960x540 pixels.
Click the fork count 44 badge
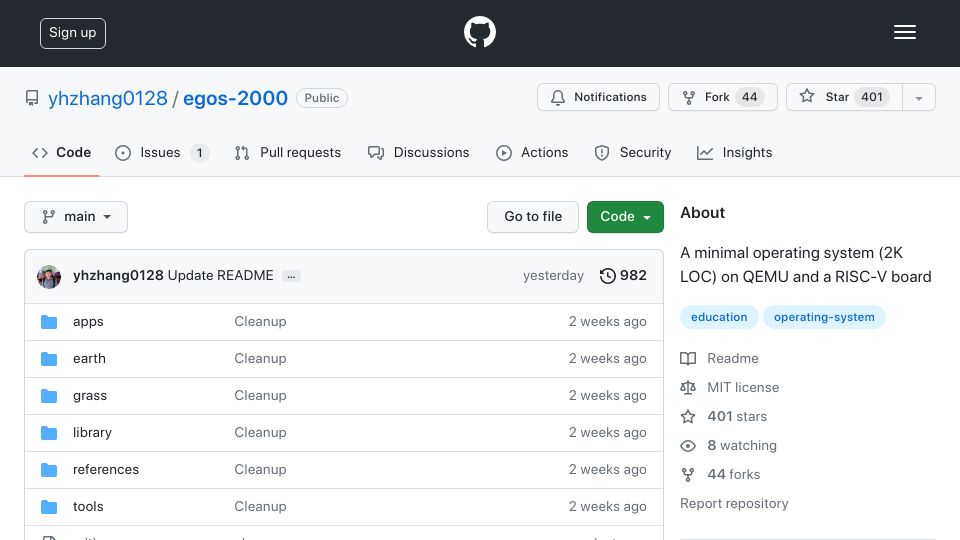pyautogui.click(x=749, y=97)
